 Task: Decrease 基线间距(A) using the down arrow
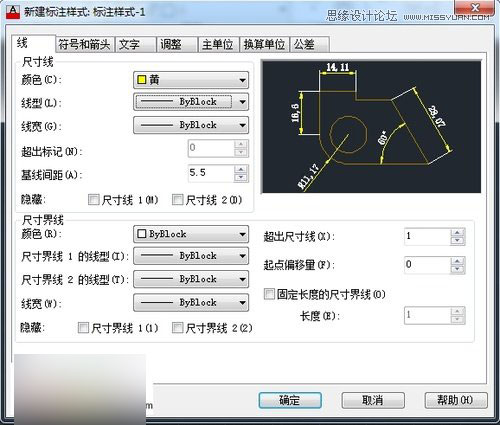(x=241, y=178)
